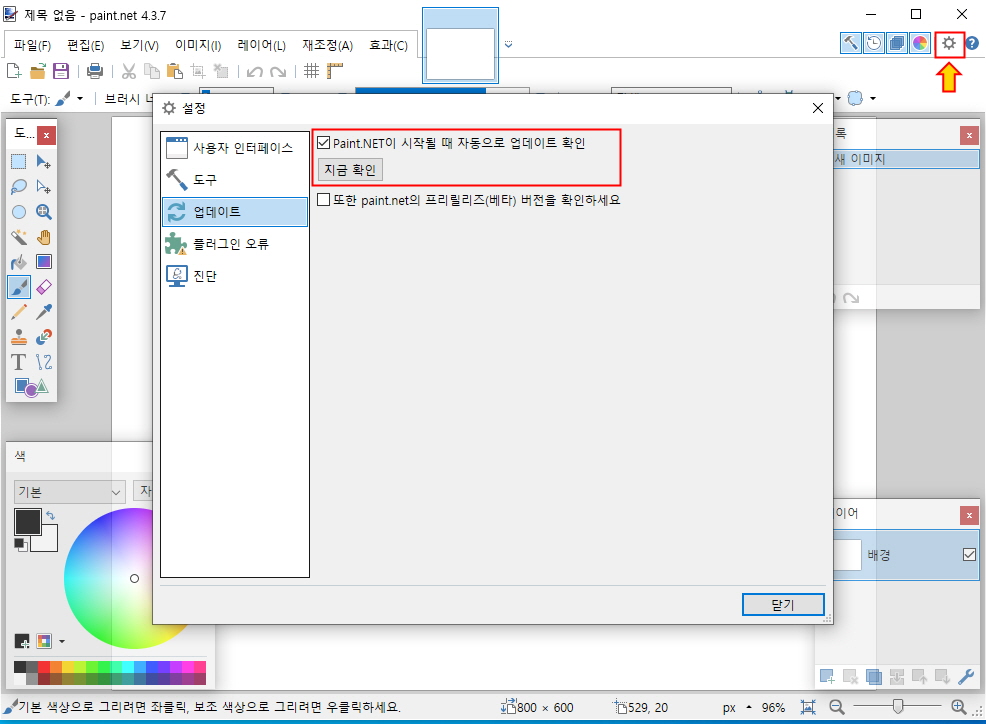The image size is (986, 724).
Task: Swap primary and secondary colors arrow
Action: (x=51, y=515)
